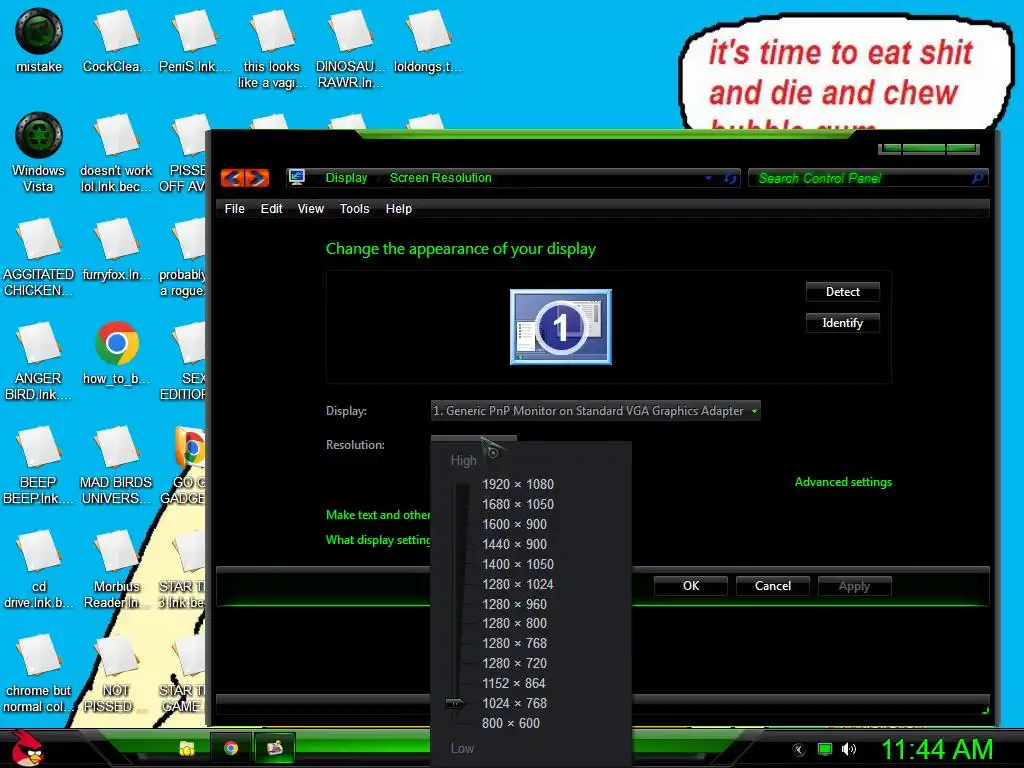Click the volume speaker tray icon
Image resolution: width=1024 pixels, height=768 pixels.
click(x=849, y=749)
